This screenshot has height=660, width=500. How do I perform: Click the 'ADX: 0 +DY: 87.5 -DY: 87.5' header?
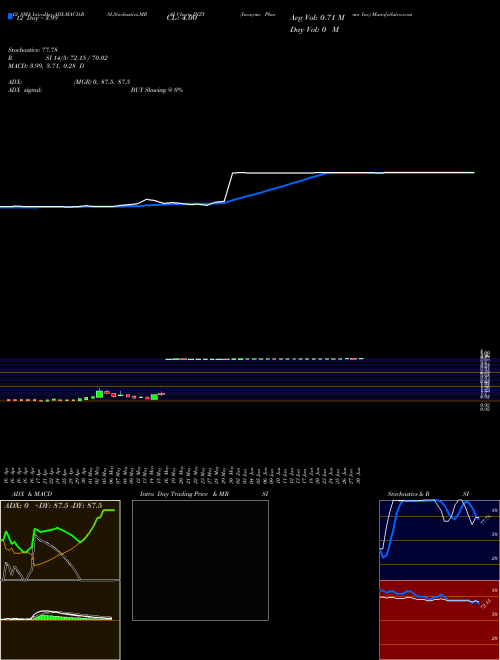53,506
